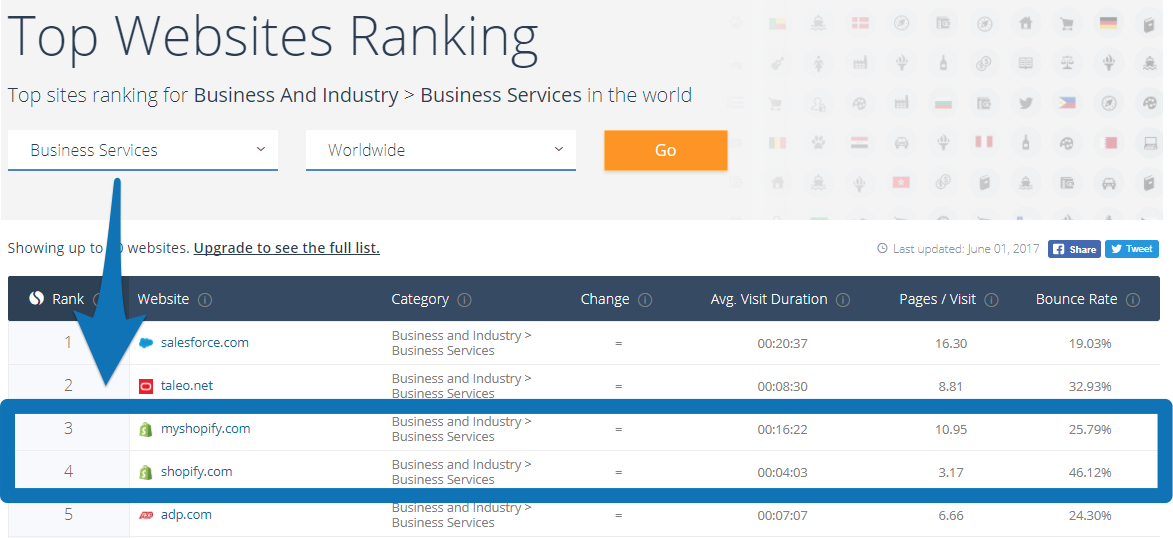The height and width of the screenshot is (538, 1173).
Task: Select the 00:20:37 visit duration cell
Action: coord(782,343)
